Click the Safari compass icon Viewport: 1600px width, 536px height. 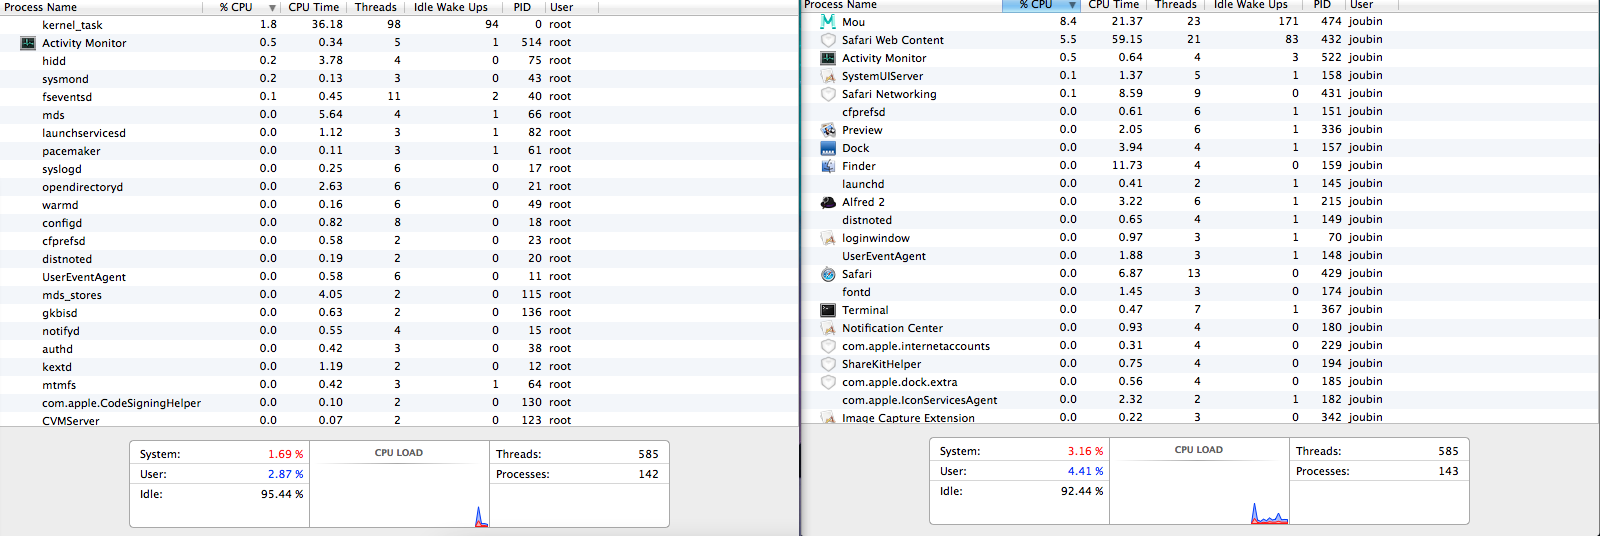828,274
